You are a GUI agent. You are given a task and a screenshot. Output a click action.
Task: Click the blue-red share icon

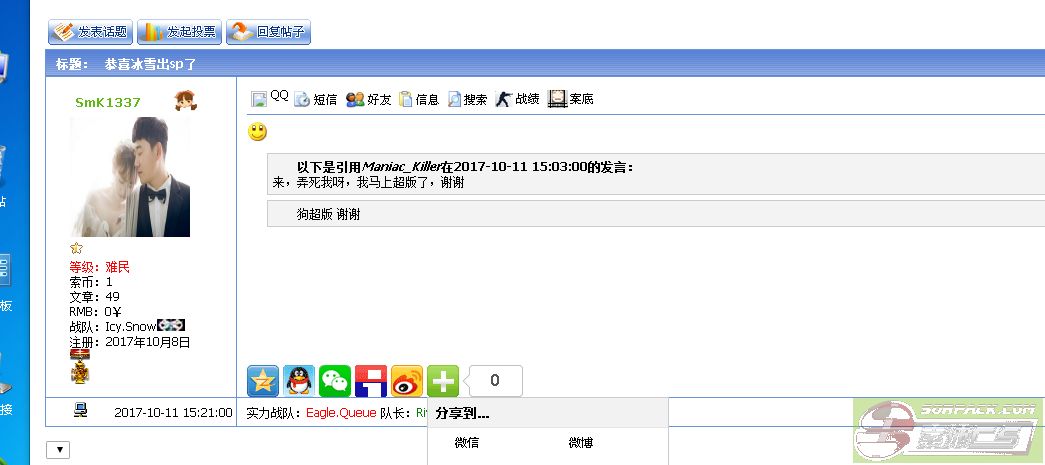coord(371,381)
